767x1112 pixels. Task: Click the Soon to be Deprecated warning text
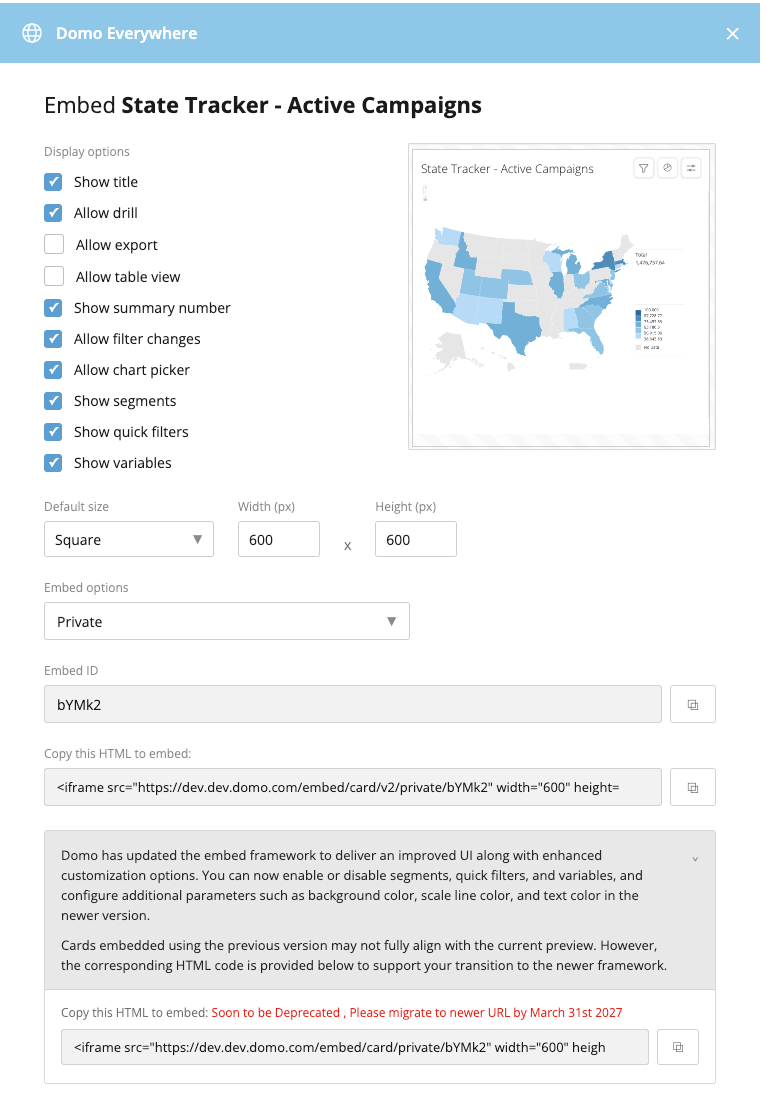tap(417, 1013)
